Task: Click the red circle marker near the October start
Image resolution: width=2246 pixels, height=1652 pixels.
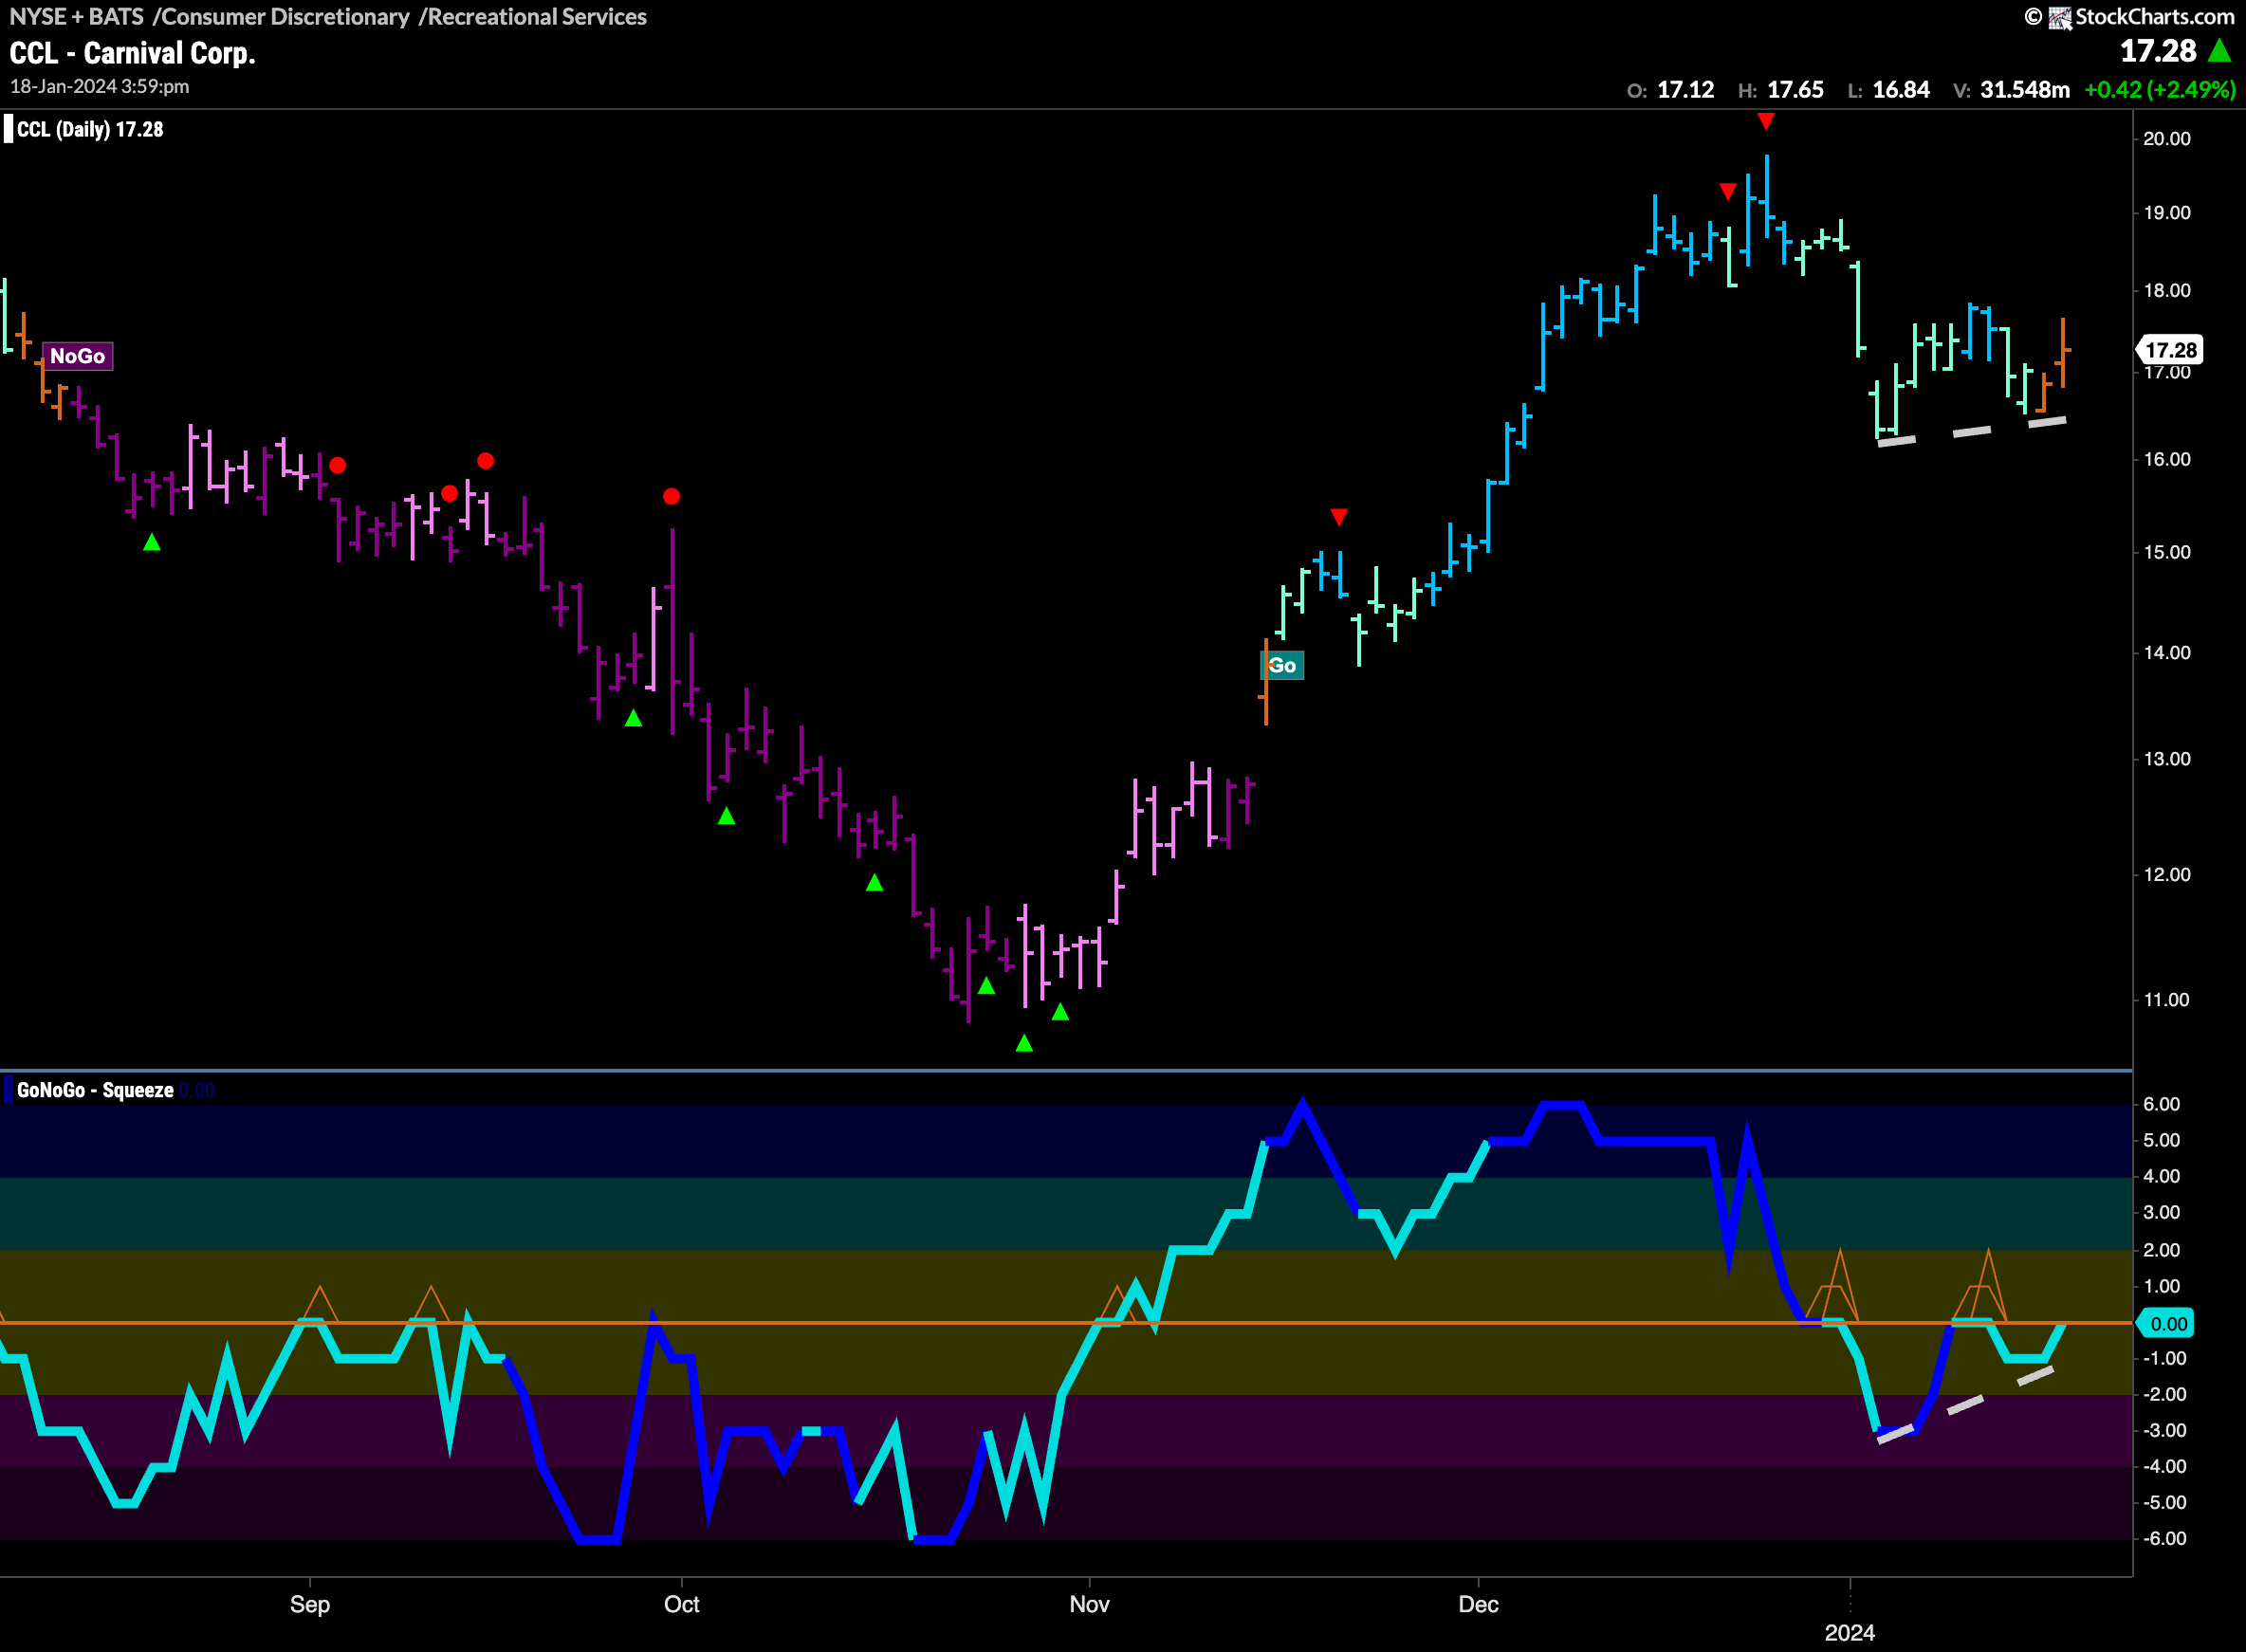Action: coord(672,496)
